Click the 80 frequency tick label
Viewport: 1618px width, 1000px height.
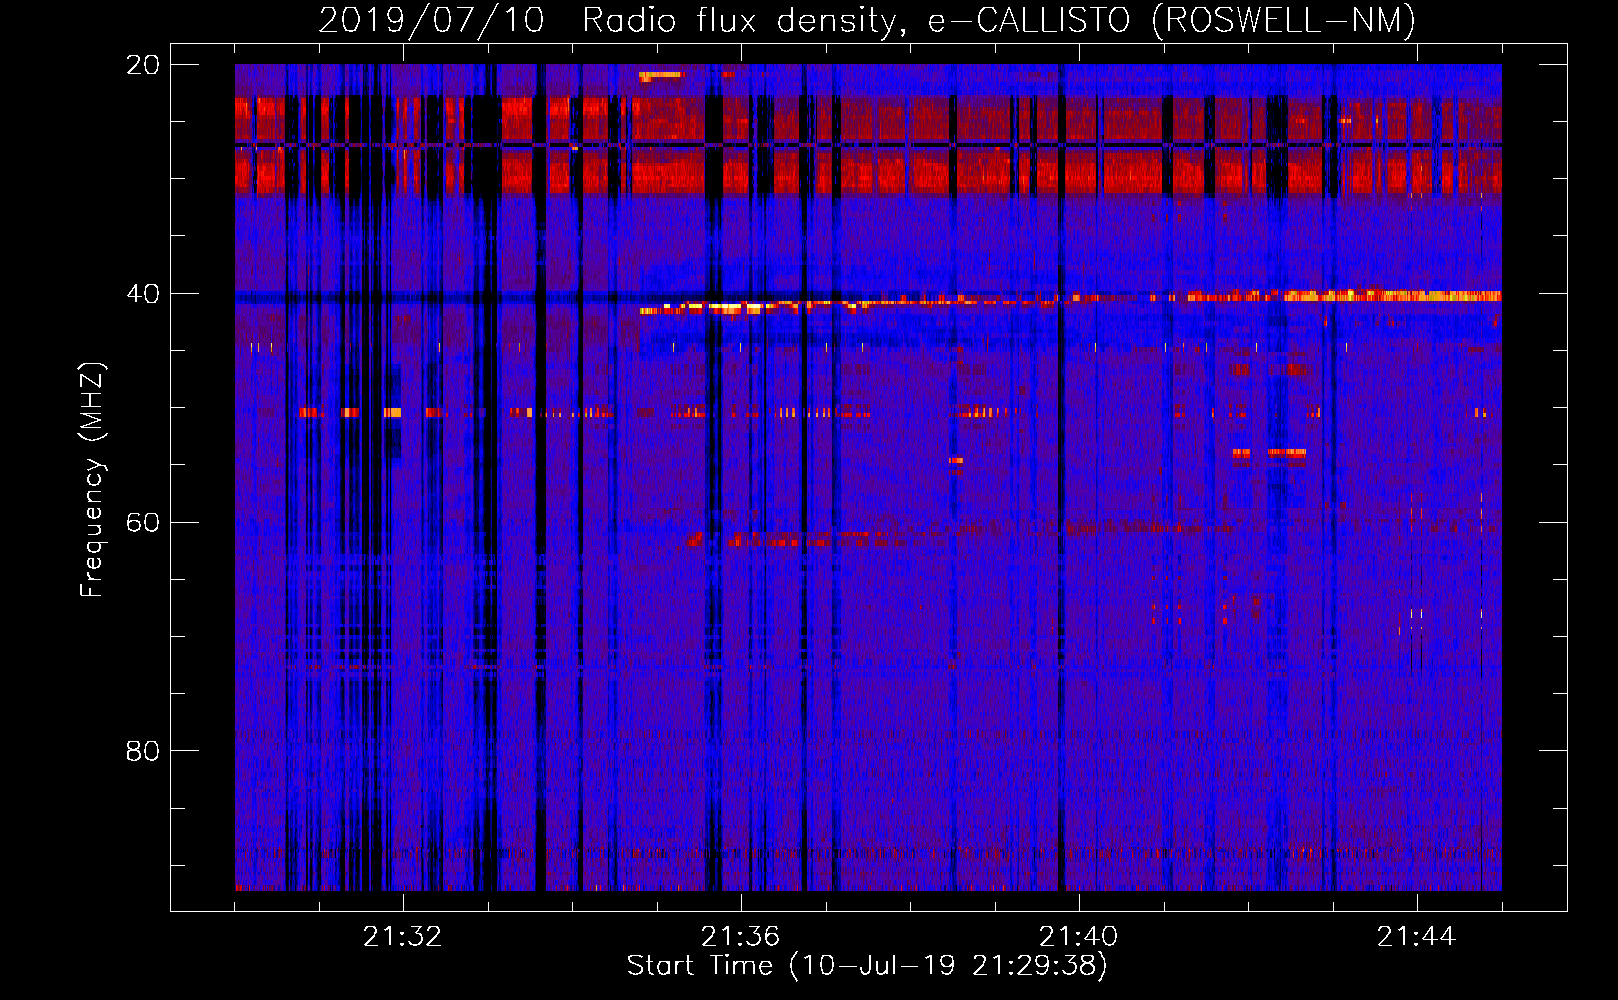142,751
